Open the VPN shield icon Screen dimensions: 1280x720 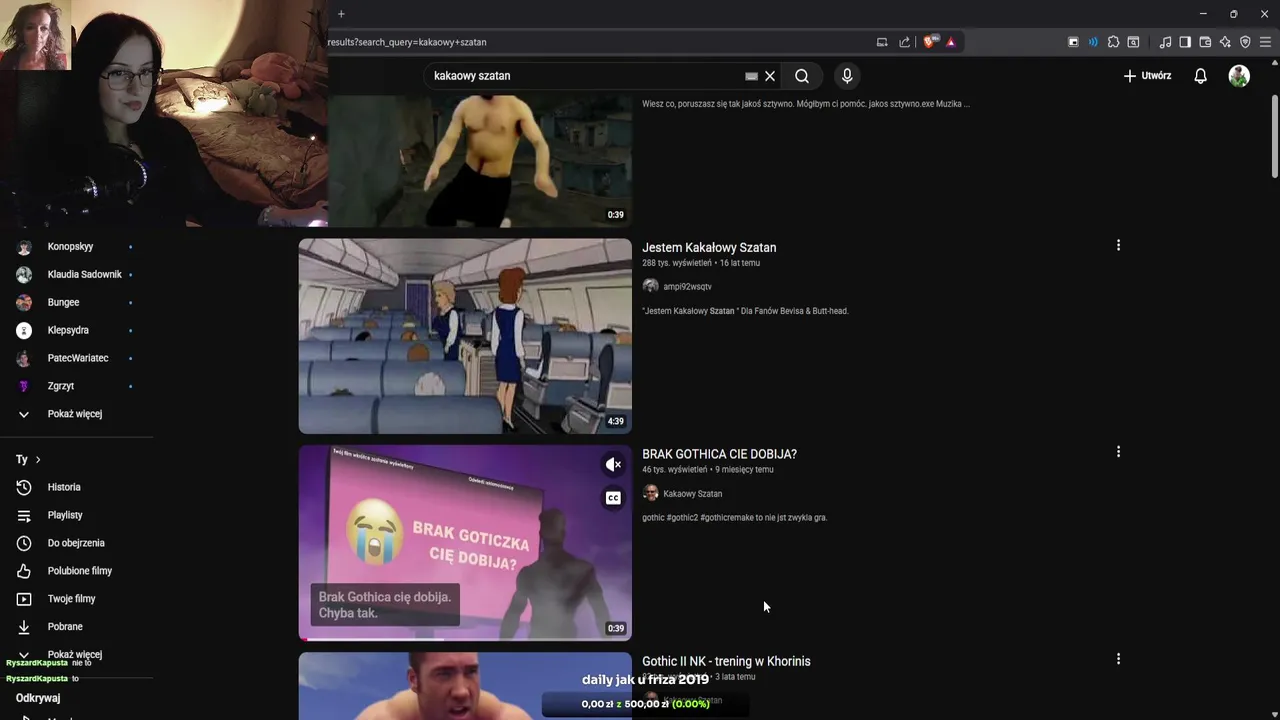coord(1245,42)
